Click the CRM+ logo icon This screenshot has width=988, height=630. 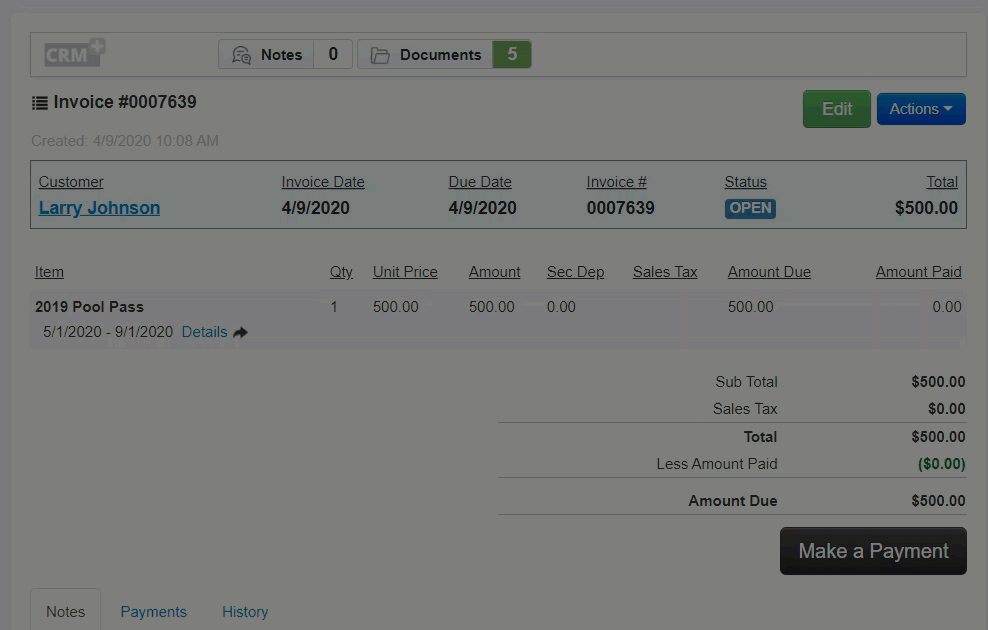[x=75, y=53]
